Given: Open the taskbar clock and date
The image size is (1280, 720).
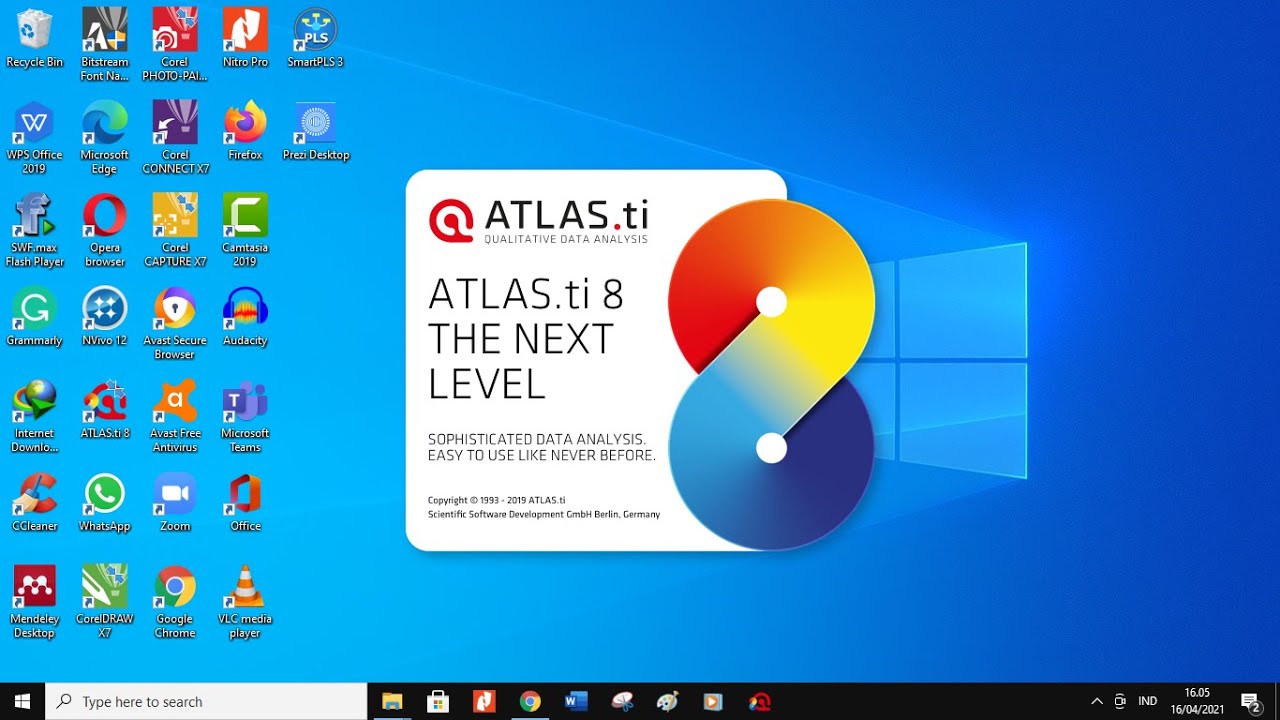Looking at the screenshot, I should [1197, 701].
